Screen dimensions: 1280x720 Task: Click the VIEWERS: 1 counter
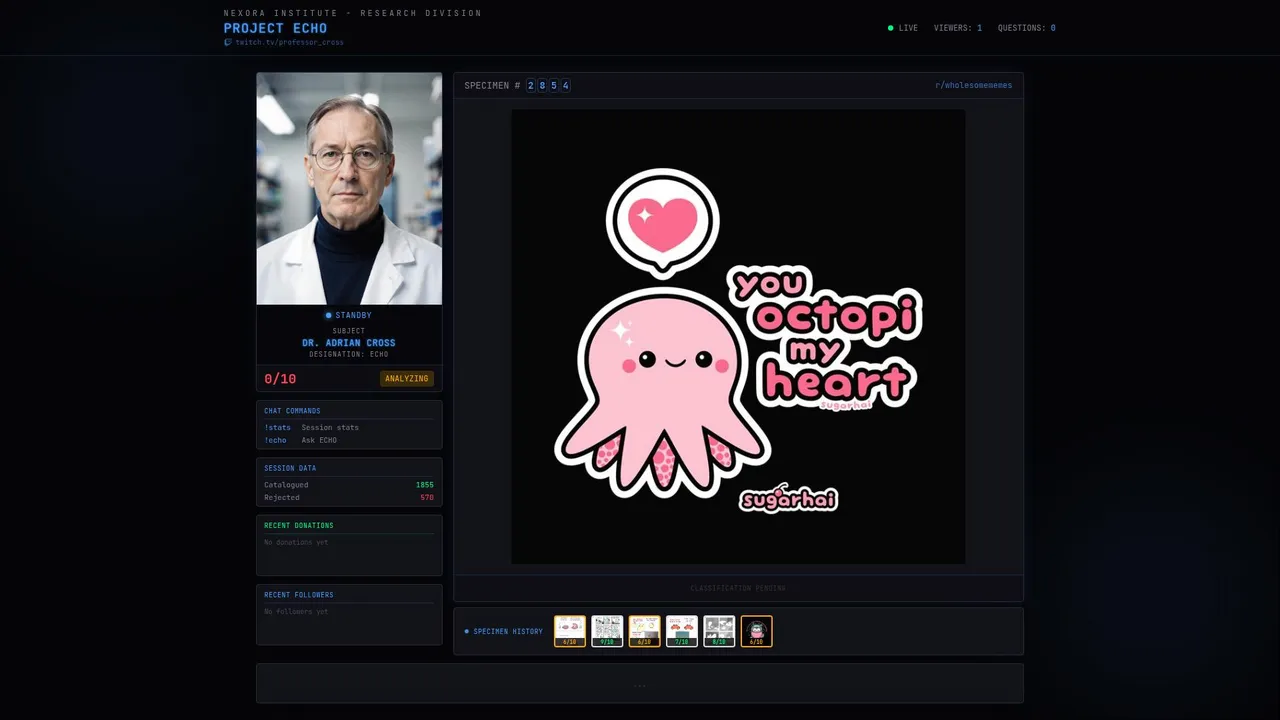[x=957, y=28]
